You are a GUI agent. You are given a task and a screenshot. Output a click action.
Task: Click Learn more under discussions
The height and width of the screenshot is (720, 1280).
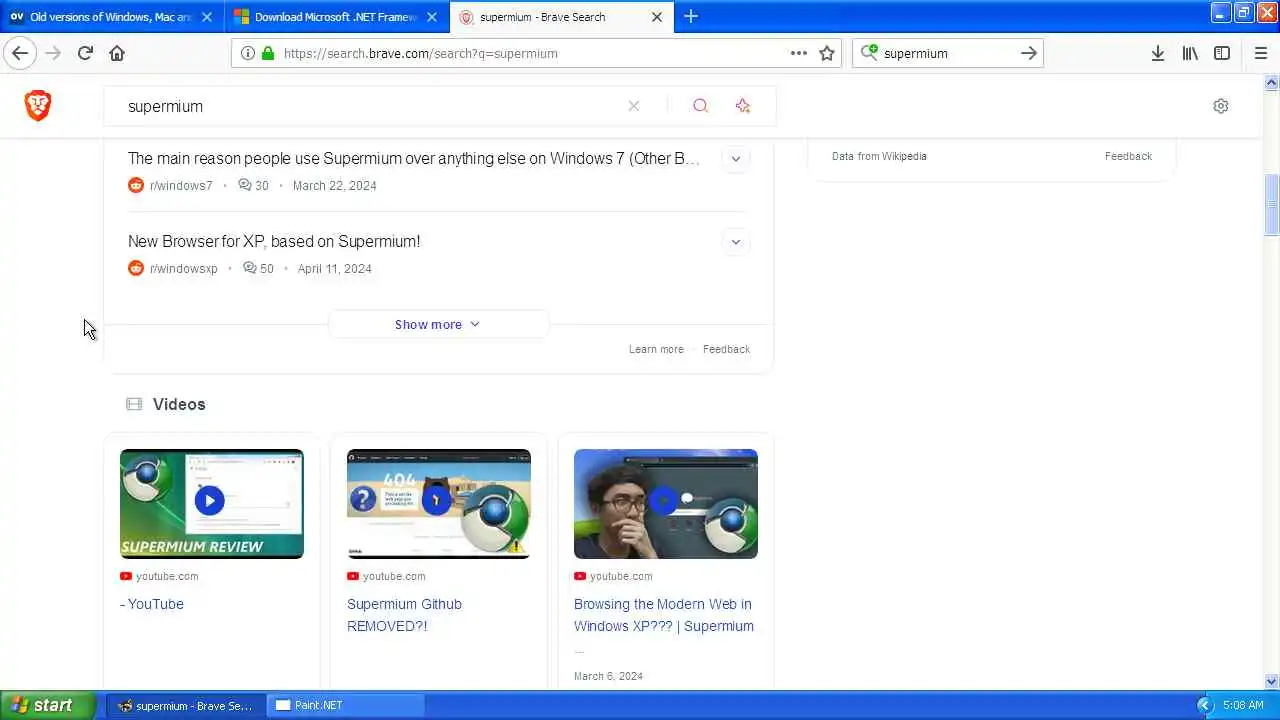[x=656, y=349]
